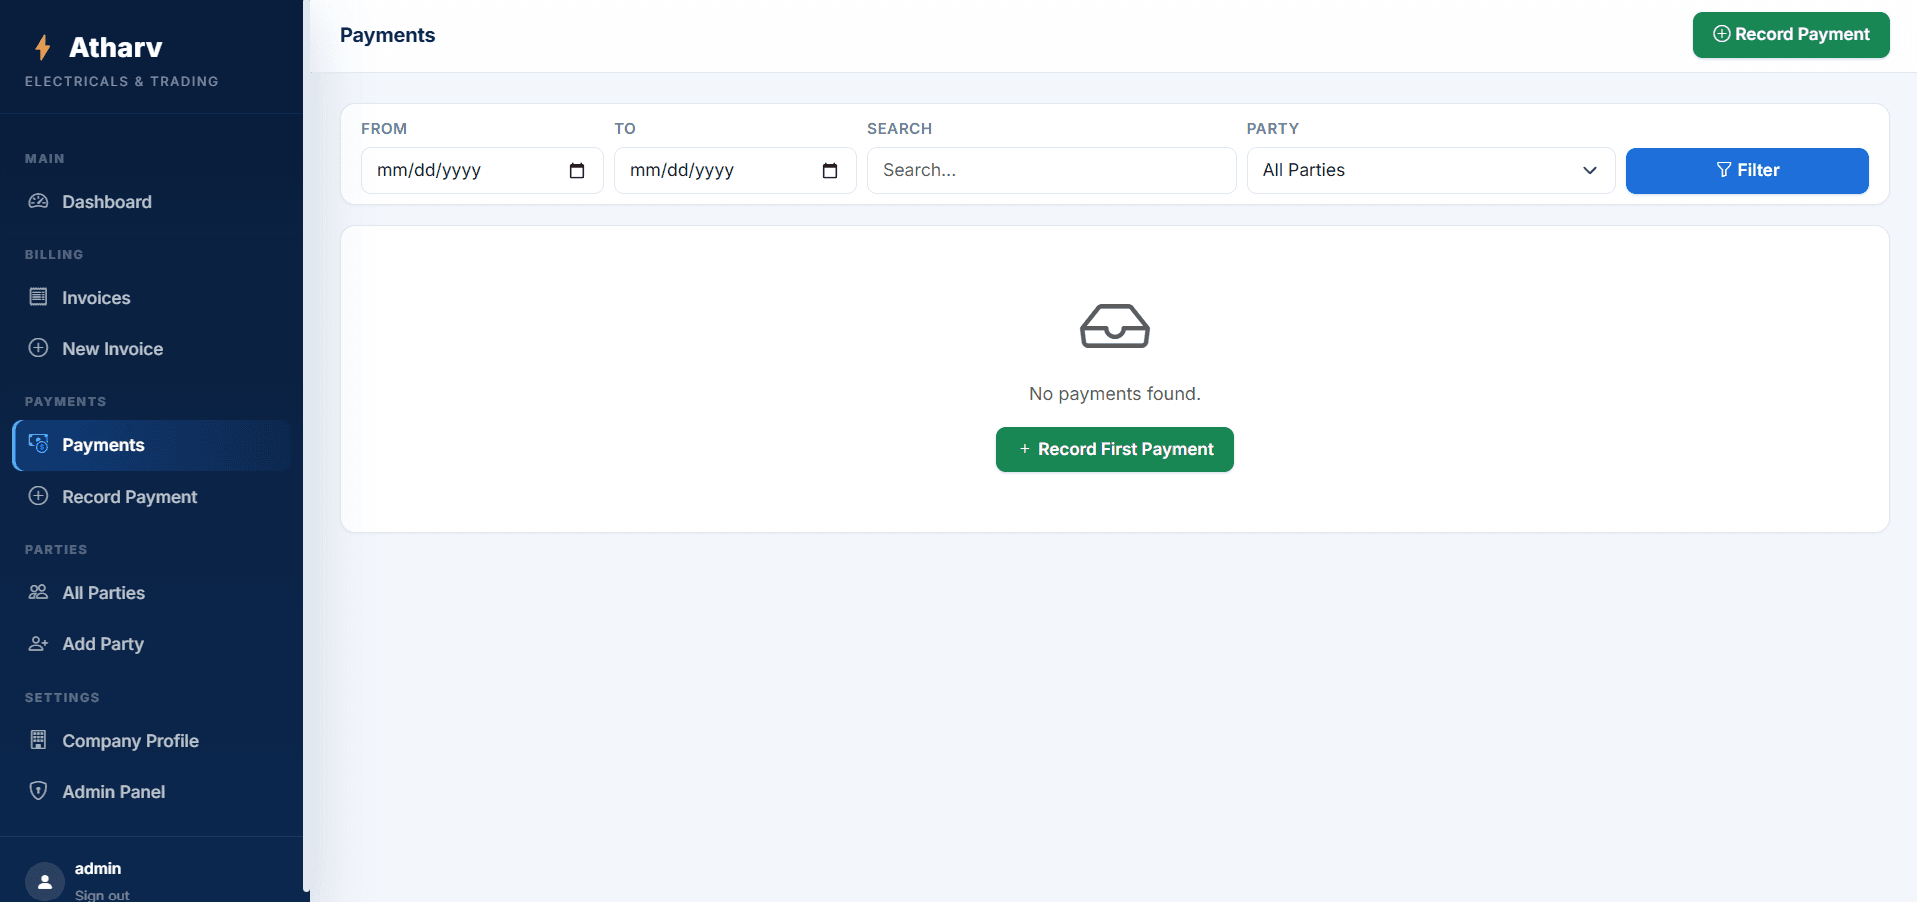The width and height of the screenshot is (1917, 902).
Task: Open the FROM date calendar picker icon
Action: (x=577, y=170)
